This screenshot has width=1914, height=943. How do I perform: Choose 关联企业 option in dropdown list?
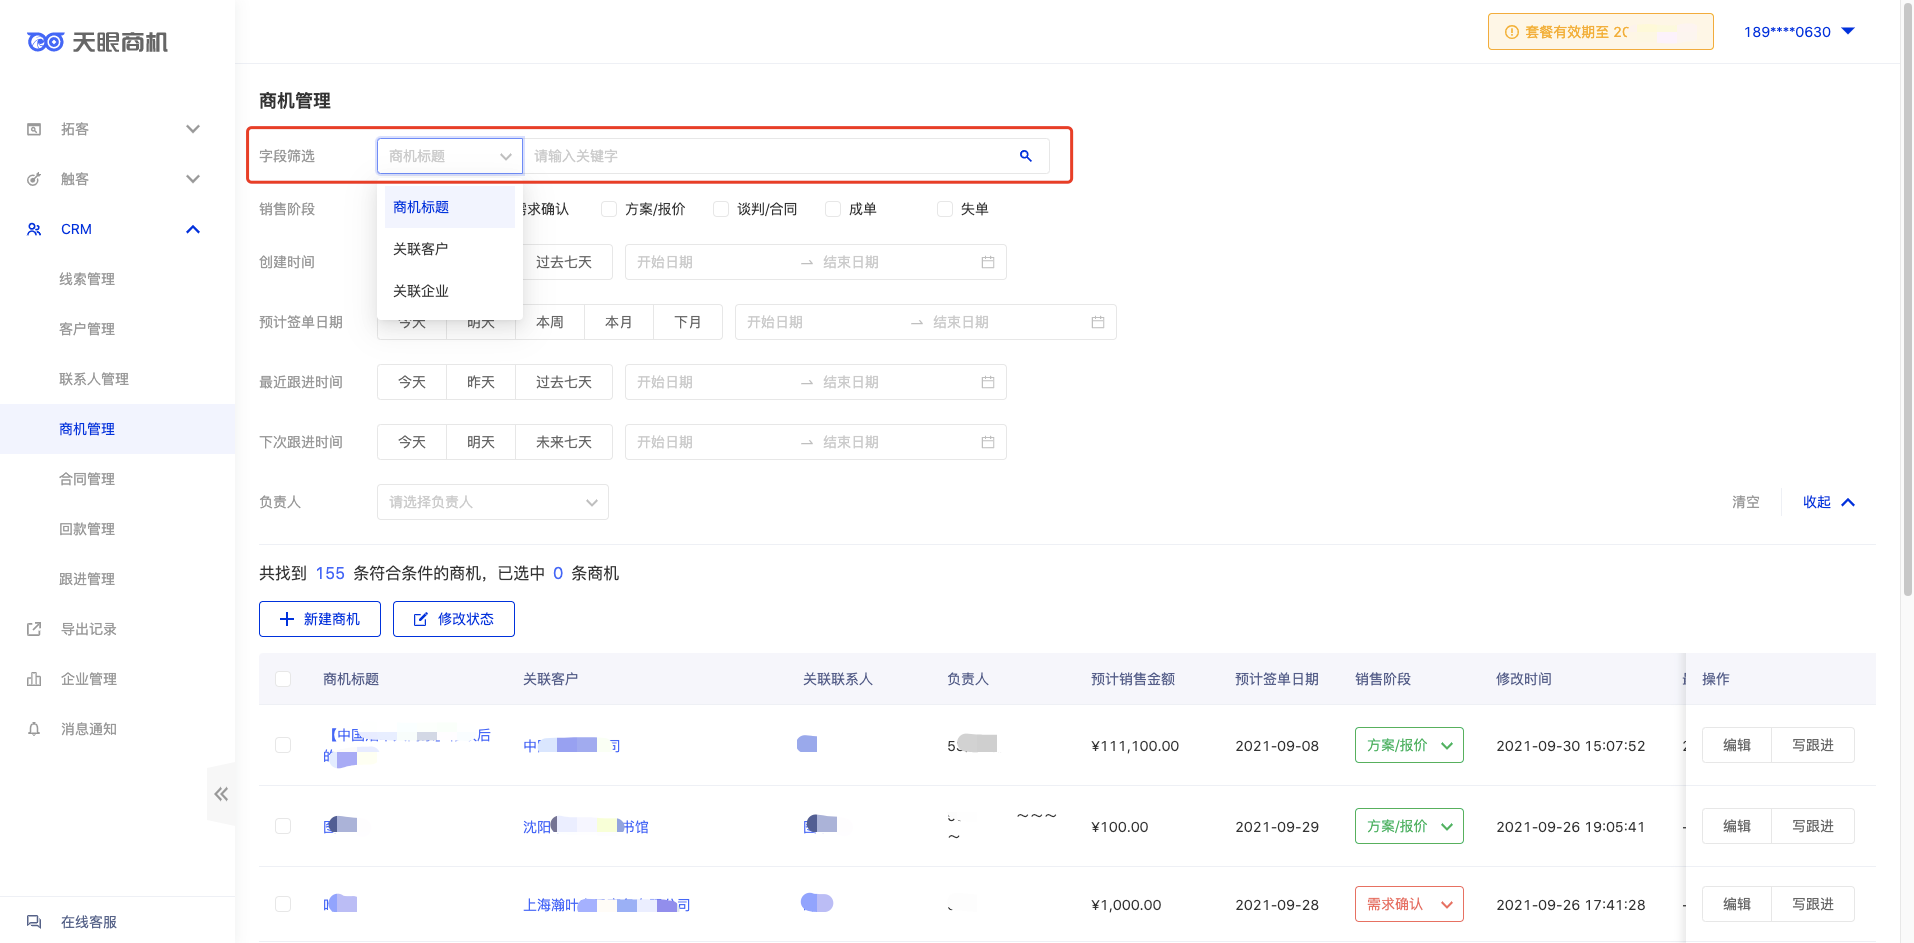[x=450, y=291]
